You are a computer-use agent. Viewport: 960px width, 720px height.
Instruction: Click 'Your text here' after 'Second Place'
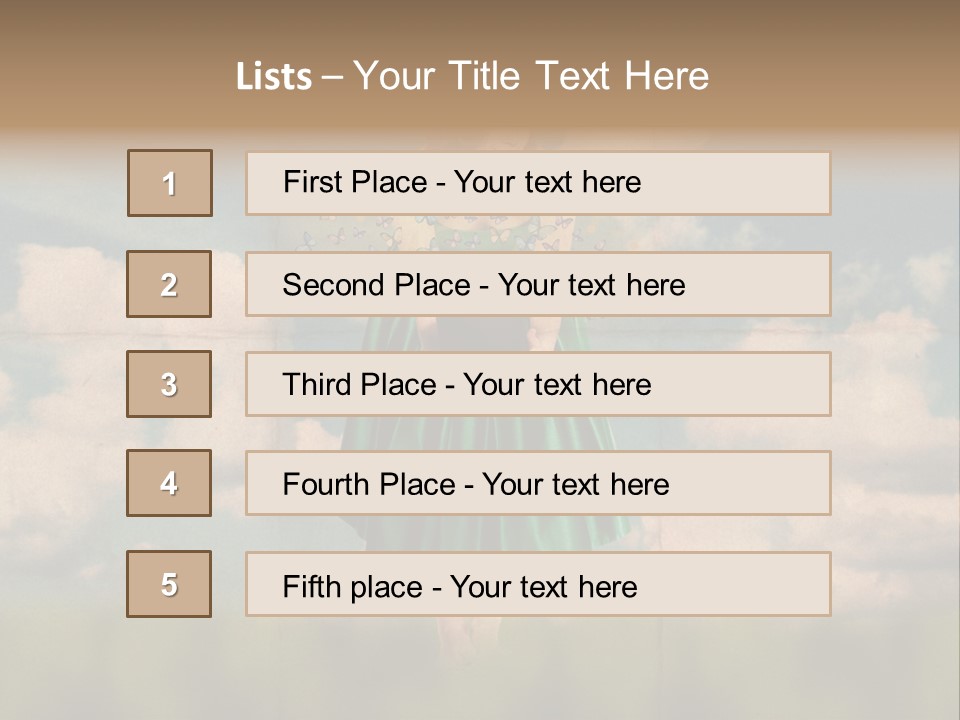tap(591, 285)
